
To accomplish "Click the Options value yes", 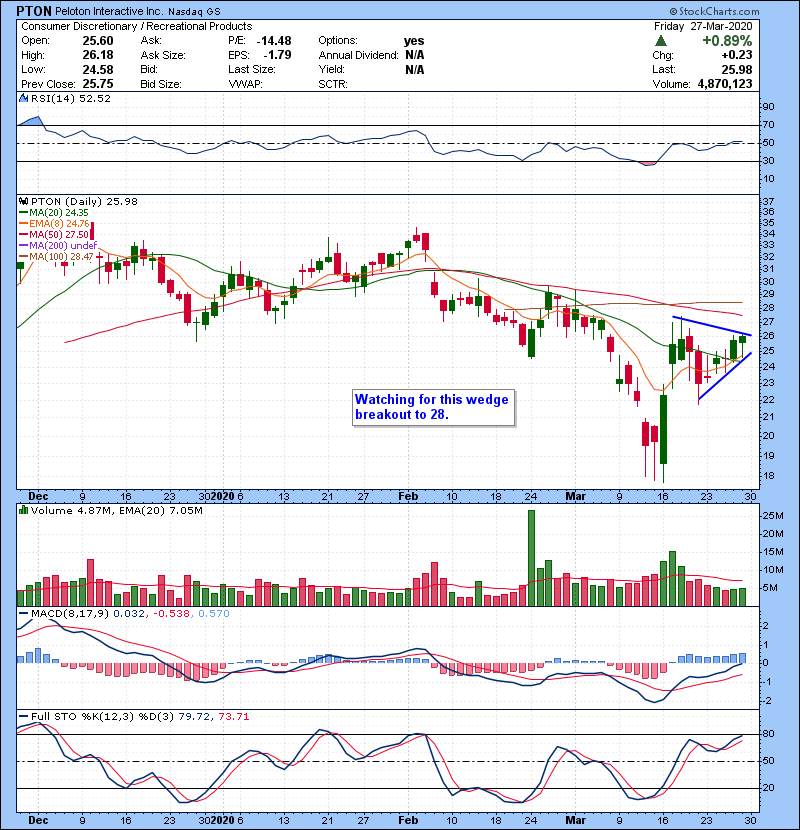I will (414, 41).
